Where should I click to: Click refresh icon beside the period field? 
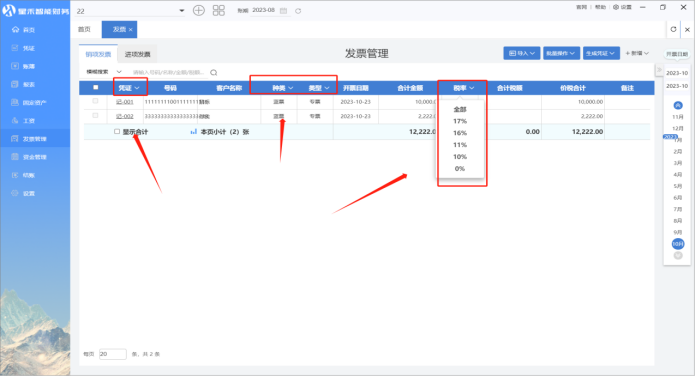pos(298,11)
